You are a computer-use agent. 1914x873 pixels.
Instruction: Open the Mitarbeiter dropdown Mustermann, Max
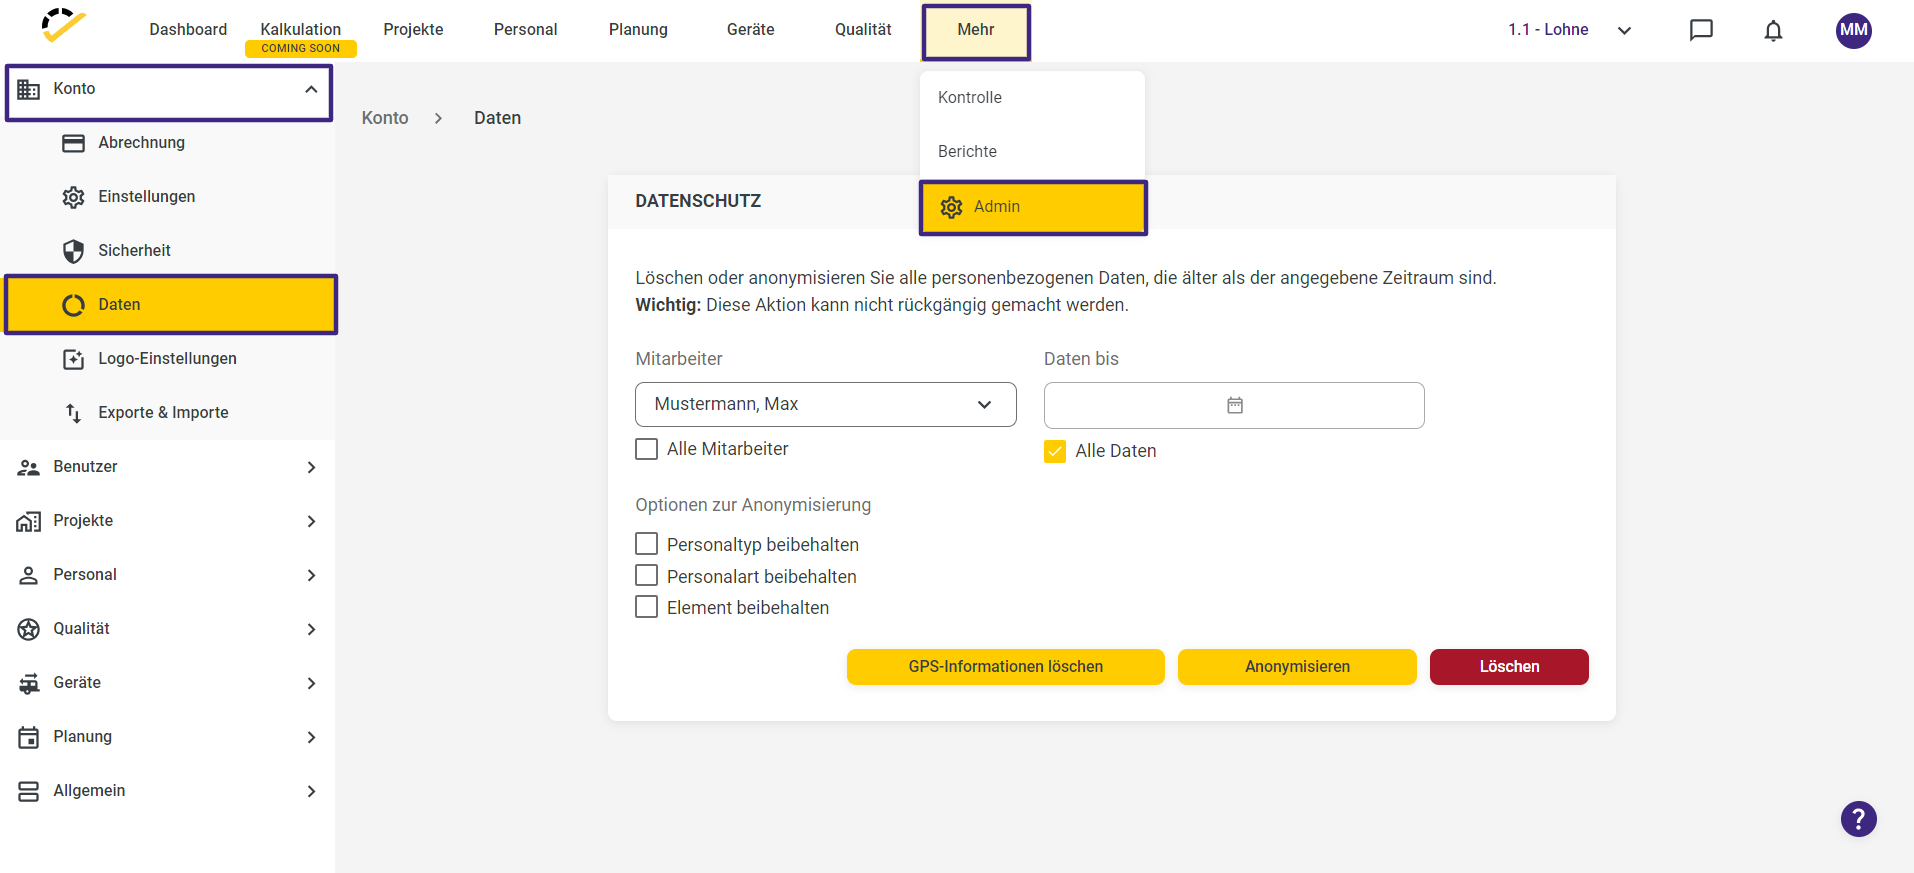[826, 404]
